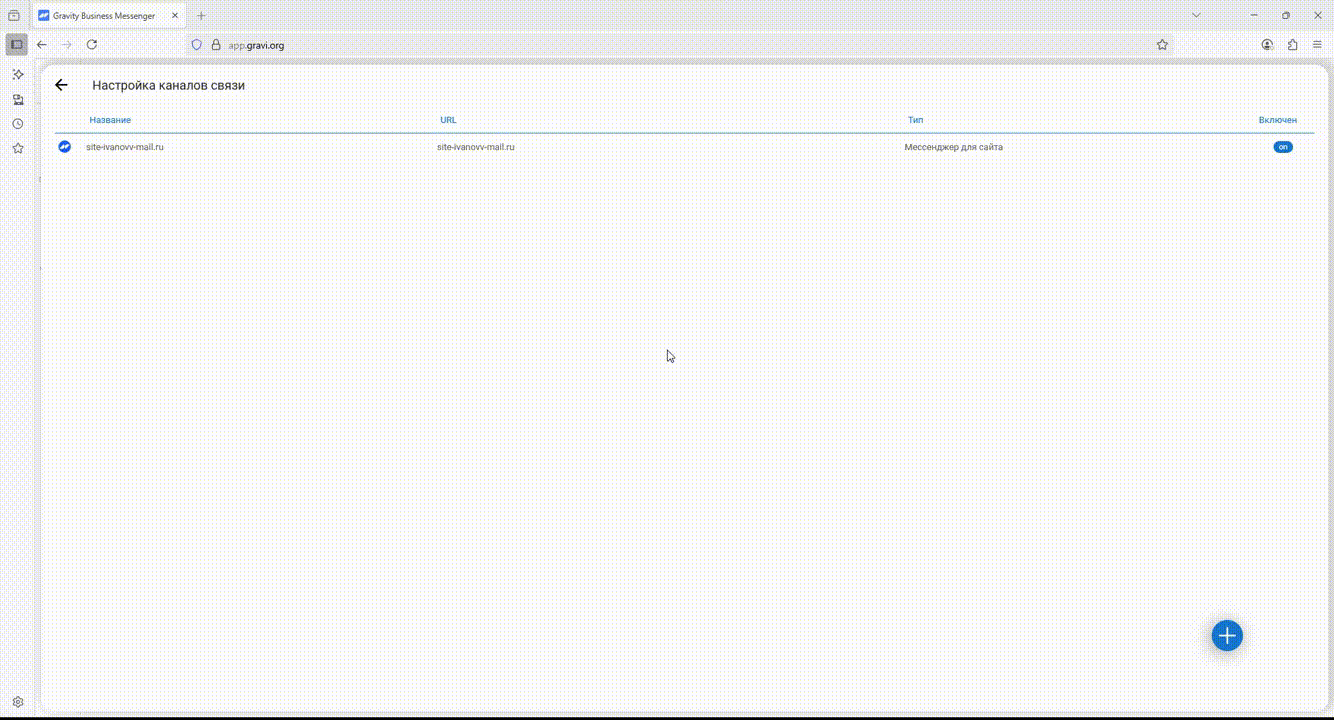Open synced tabs in the browser sidebar
Screen dimensions: 1334x720
17,100
